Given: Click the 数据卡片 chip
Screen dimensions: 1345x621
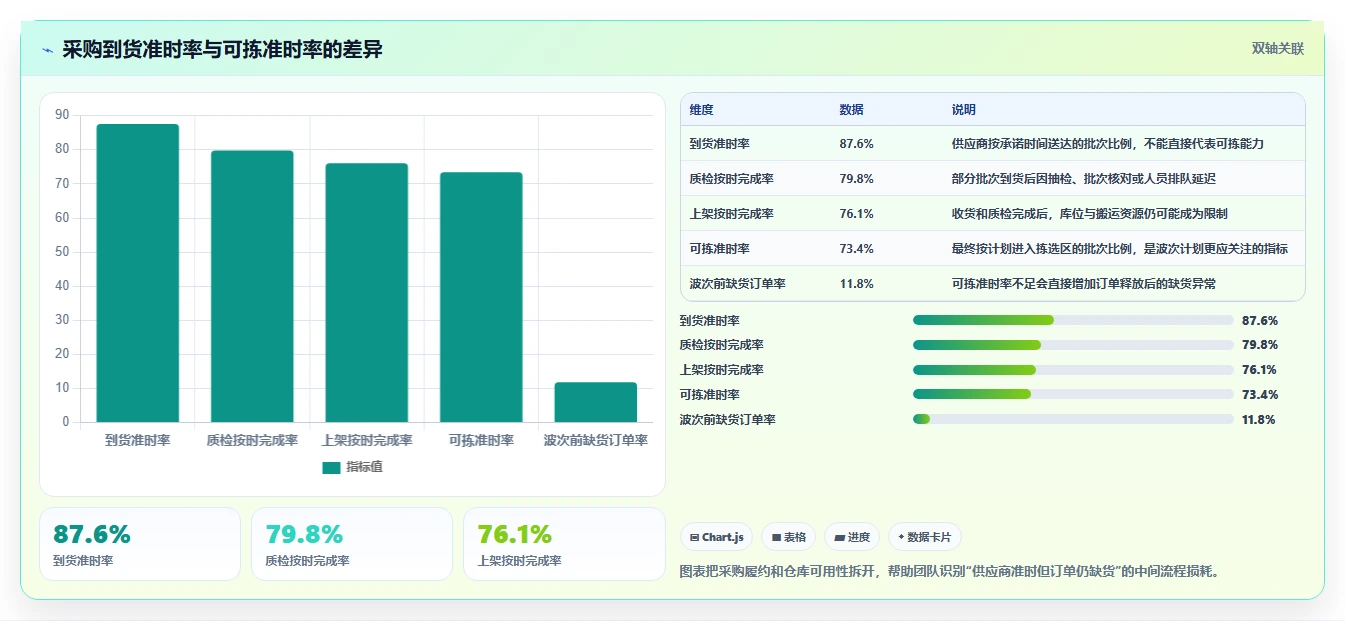Looking at the screenshot, I should coord(925,537).
